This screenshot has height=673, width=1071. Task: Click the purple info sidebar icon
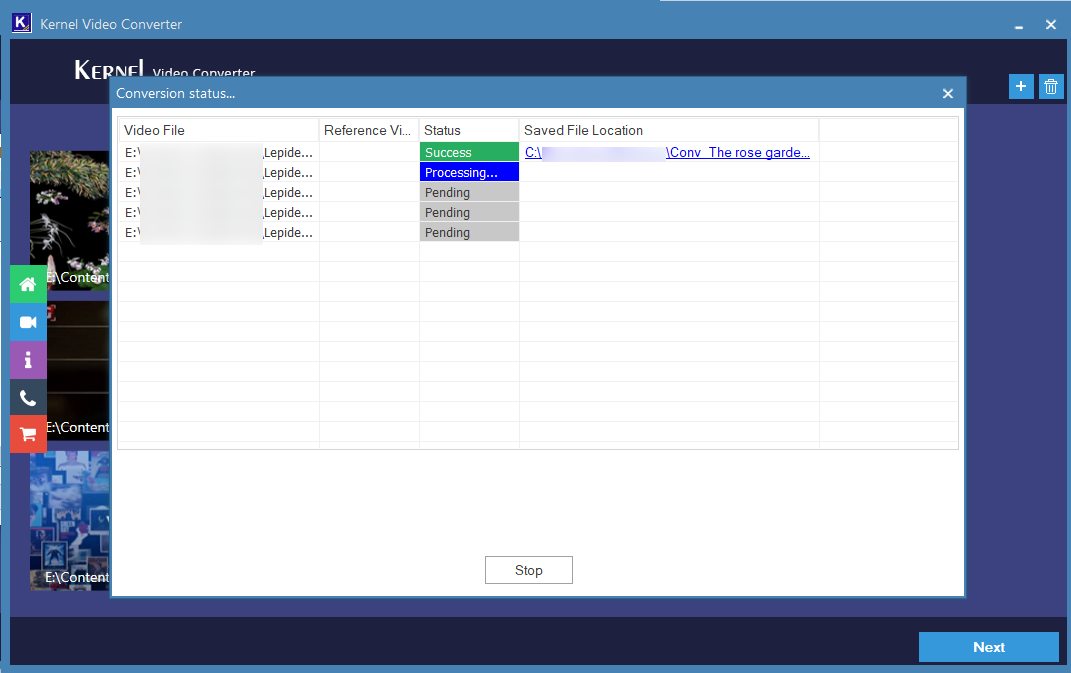[x=28, y=360]
